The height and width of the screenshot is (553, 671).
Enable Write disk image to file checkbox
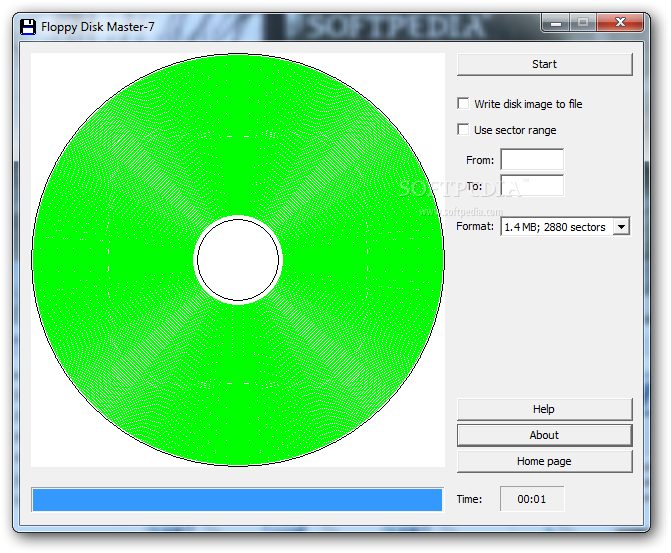(x=463, y=103)
